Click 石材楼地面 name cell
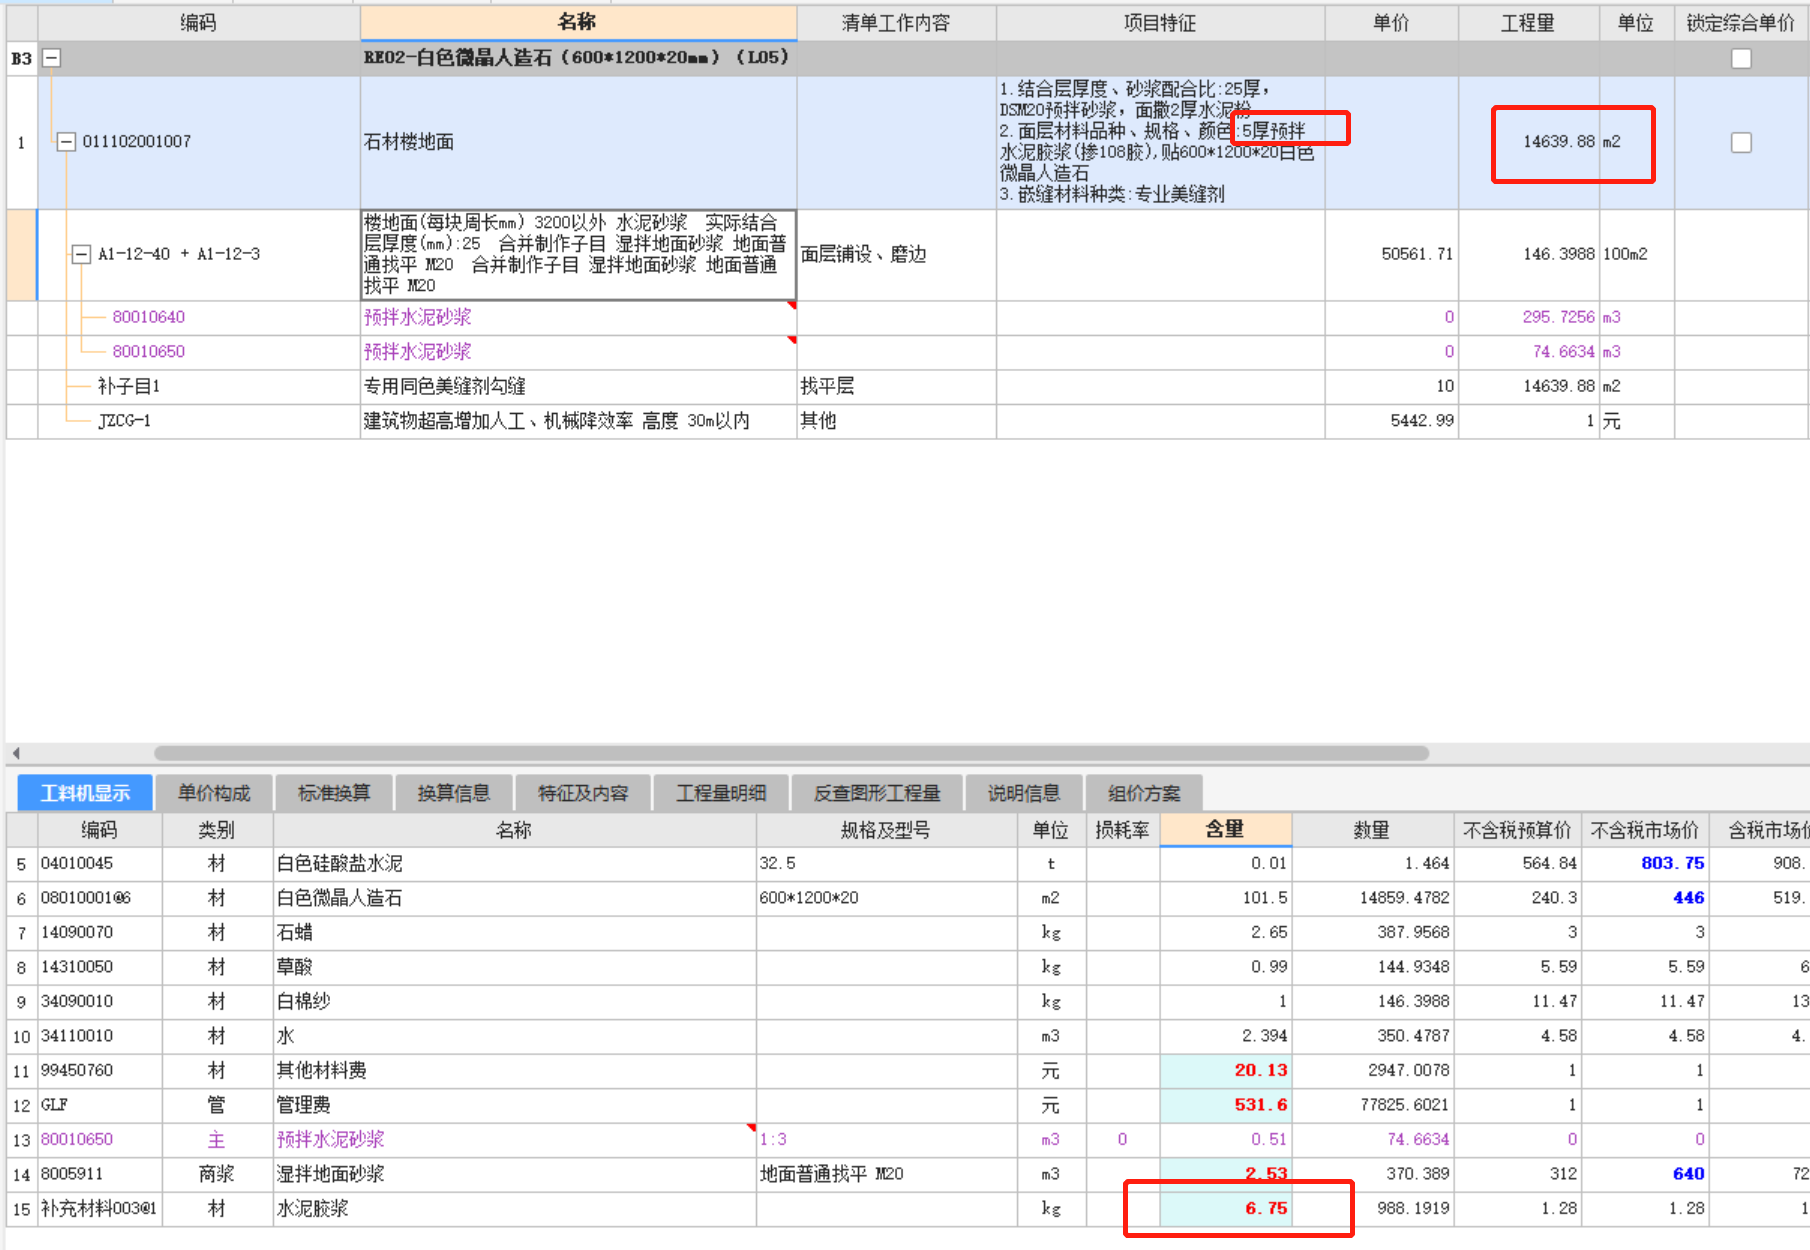Screen dimensions: 1810x1250 578,142
